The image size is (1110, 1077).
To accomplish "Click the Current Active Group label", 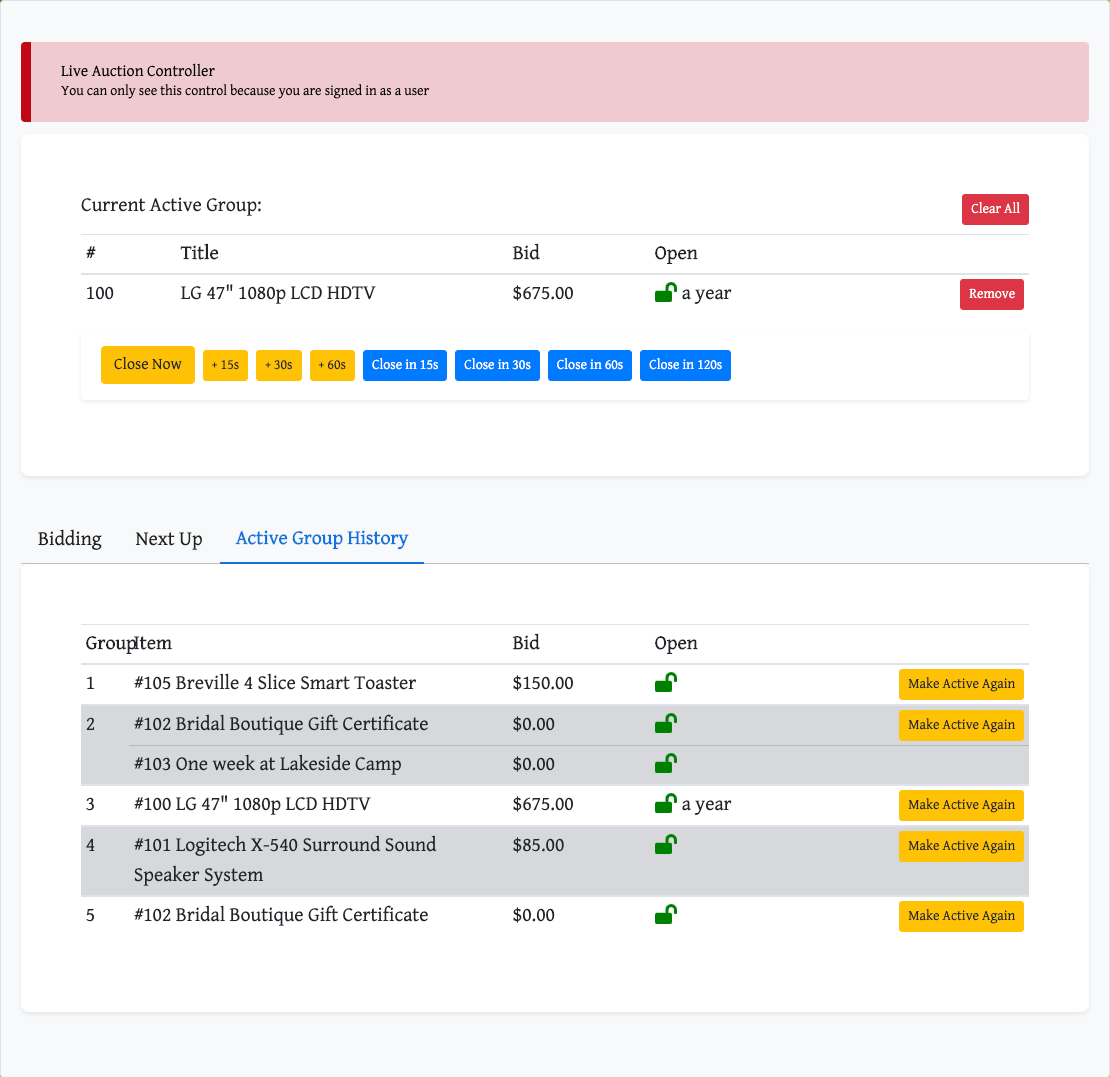I will pyautogui.click(x=171, y=205).
